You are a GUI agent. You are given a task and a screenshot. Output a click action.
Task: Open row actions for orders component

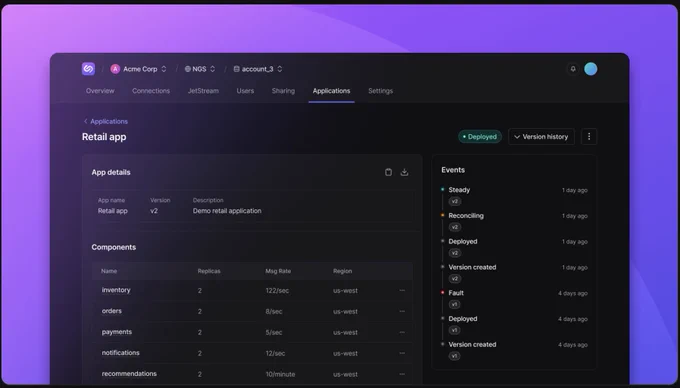[402, 311]
